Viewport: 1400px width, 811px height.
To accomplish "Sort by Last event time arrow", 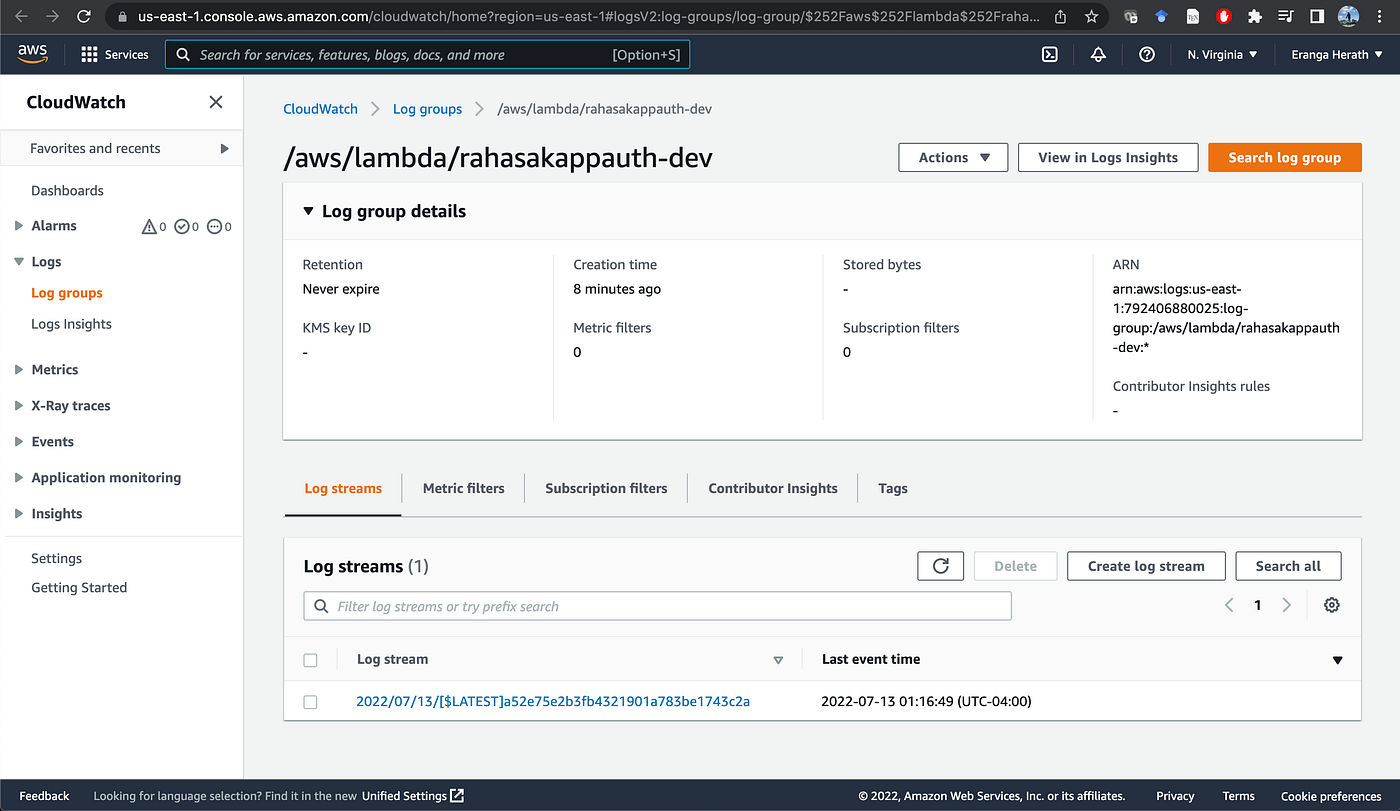I will pyautogui.click(x=1337, y=660).
